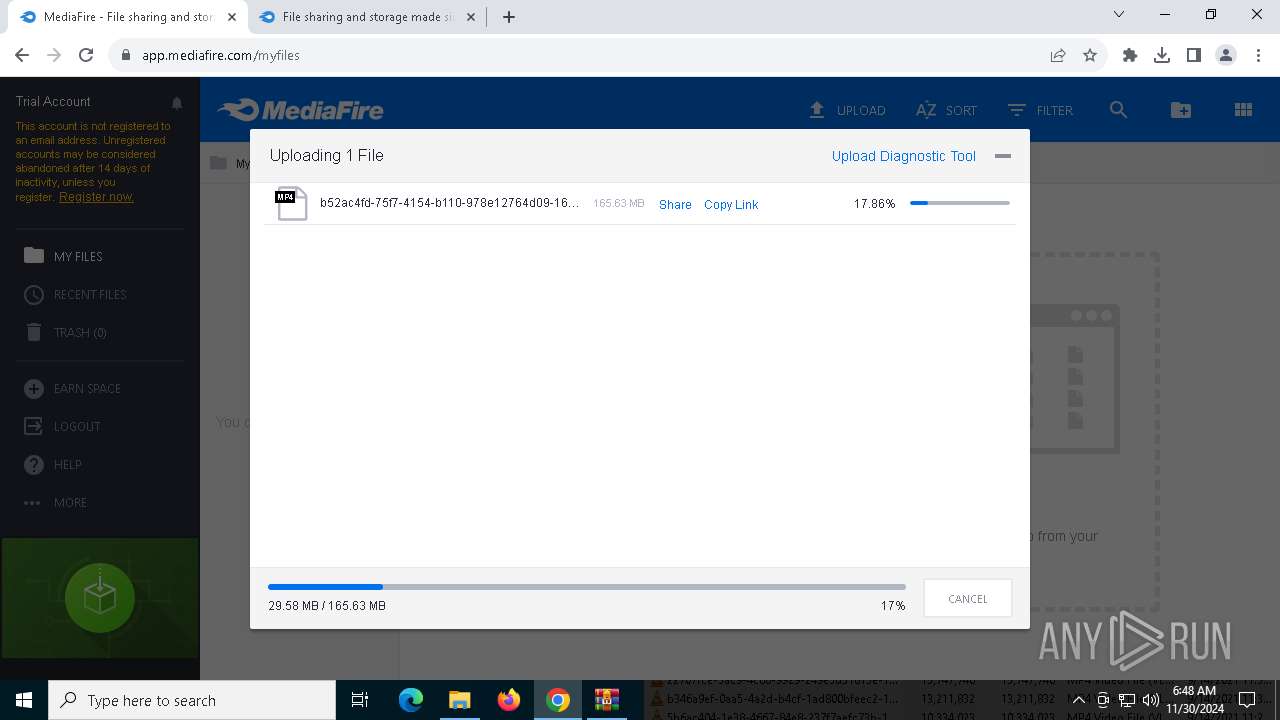This screenshot has width=1280, height=720.
Task: Open a new browser tab
Action: point(509,17)
